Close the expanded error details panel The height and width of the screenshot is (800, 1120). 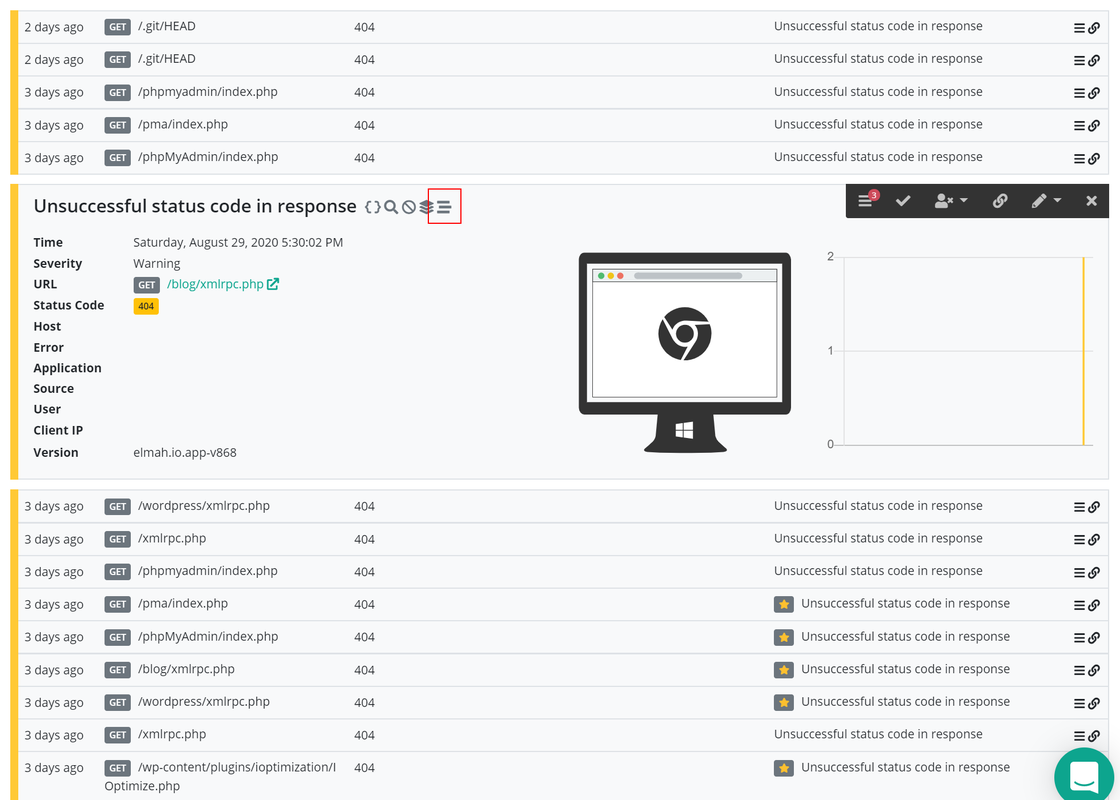tap(1091, 201)
